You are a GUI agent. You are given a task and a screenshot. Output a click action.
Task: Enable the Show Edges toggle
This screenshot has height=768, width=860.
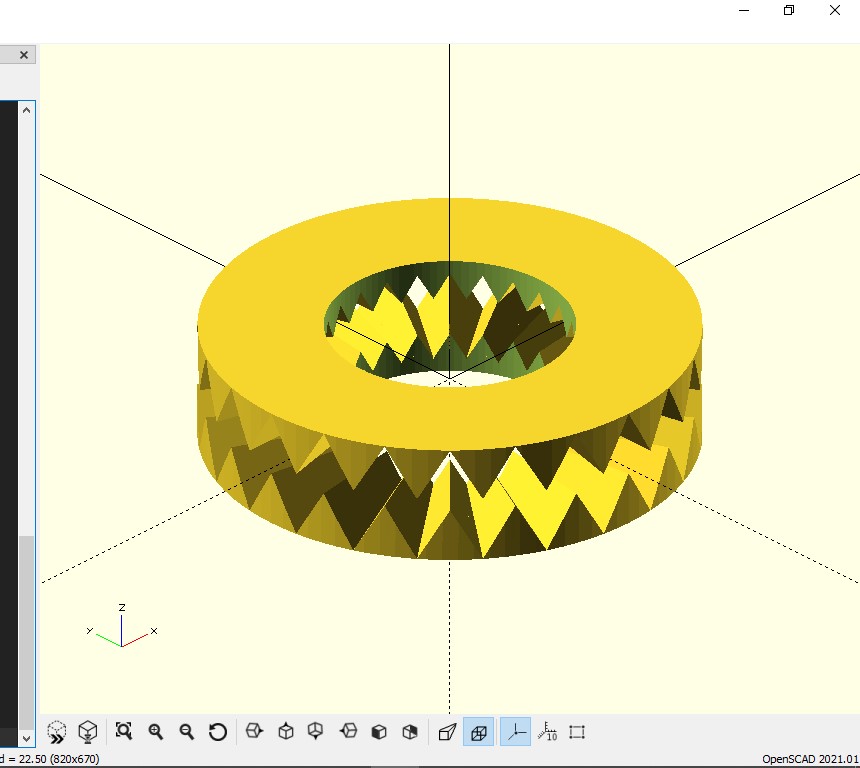point(577,732)
